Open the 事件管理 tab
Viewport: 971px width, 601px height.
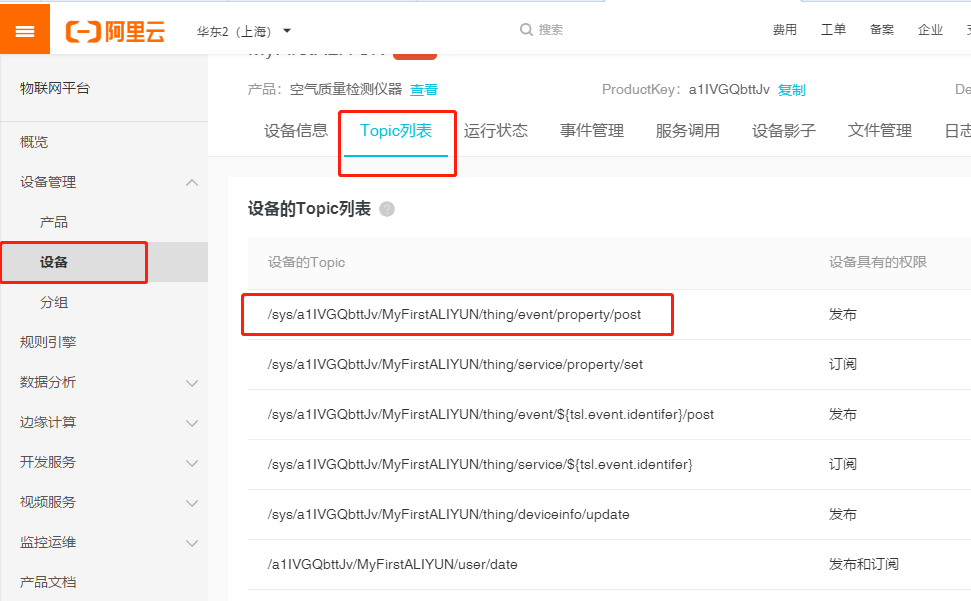coord(592,131)
